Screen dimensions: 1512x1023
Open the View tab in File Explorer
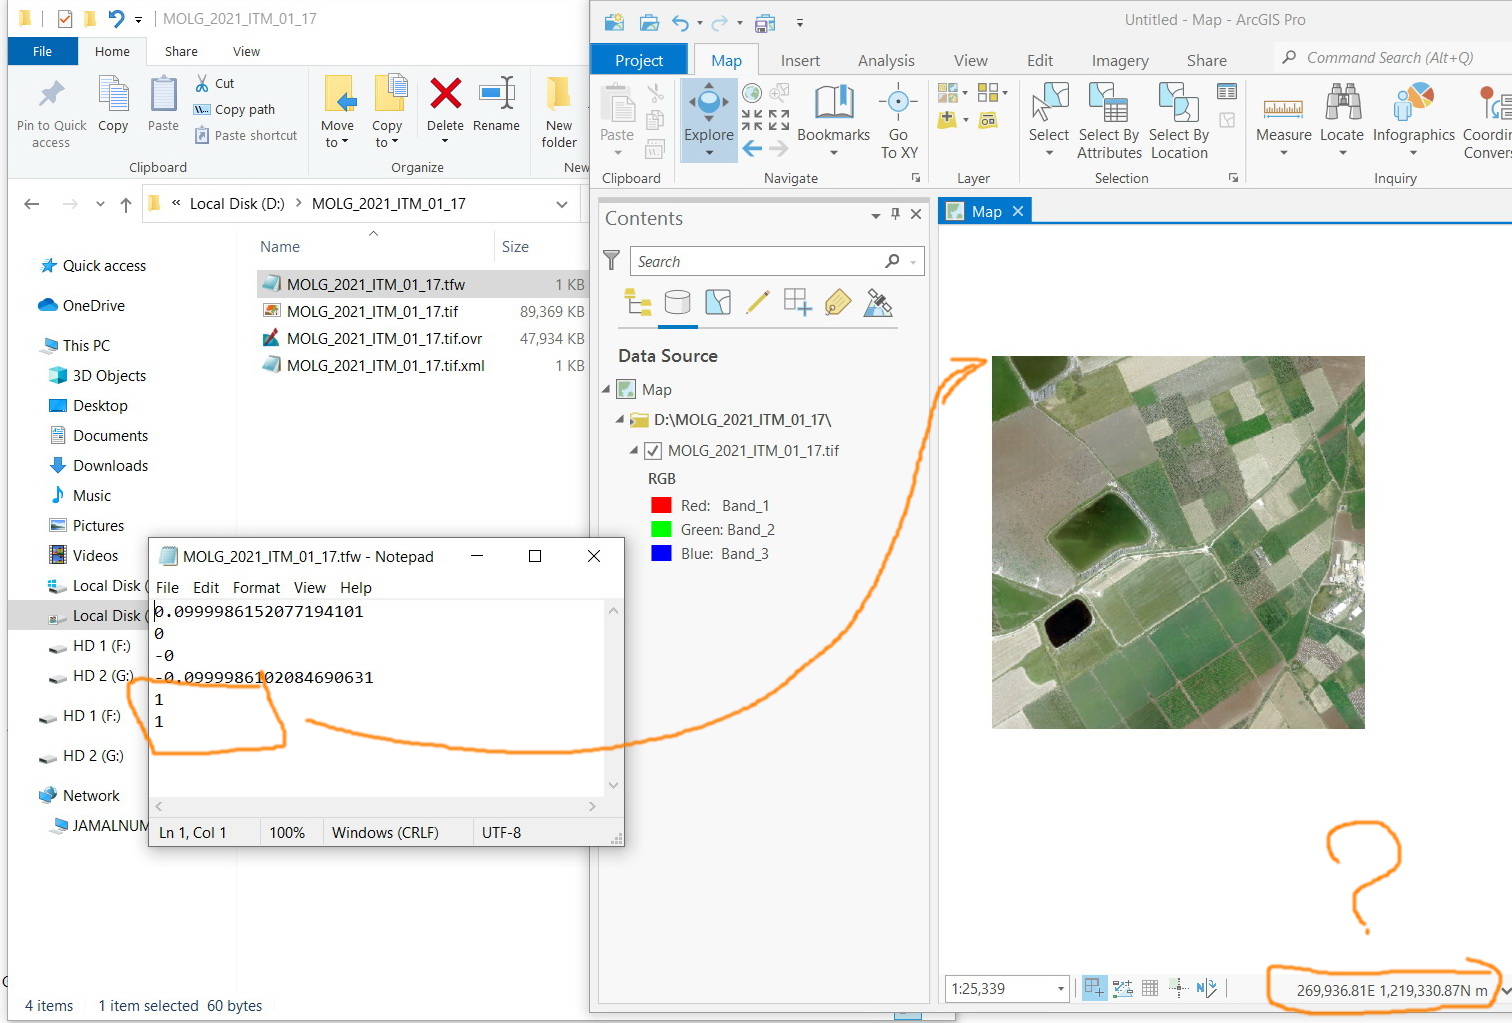pos(246,52)
